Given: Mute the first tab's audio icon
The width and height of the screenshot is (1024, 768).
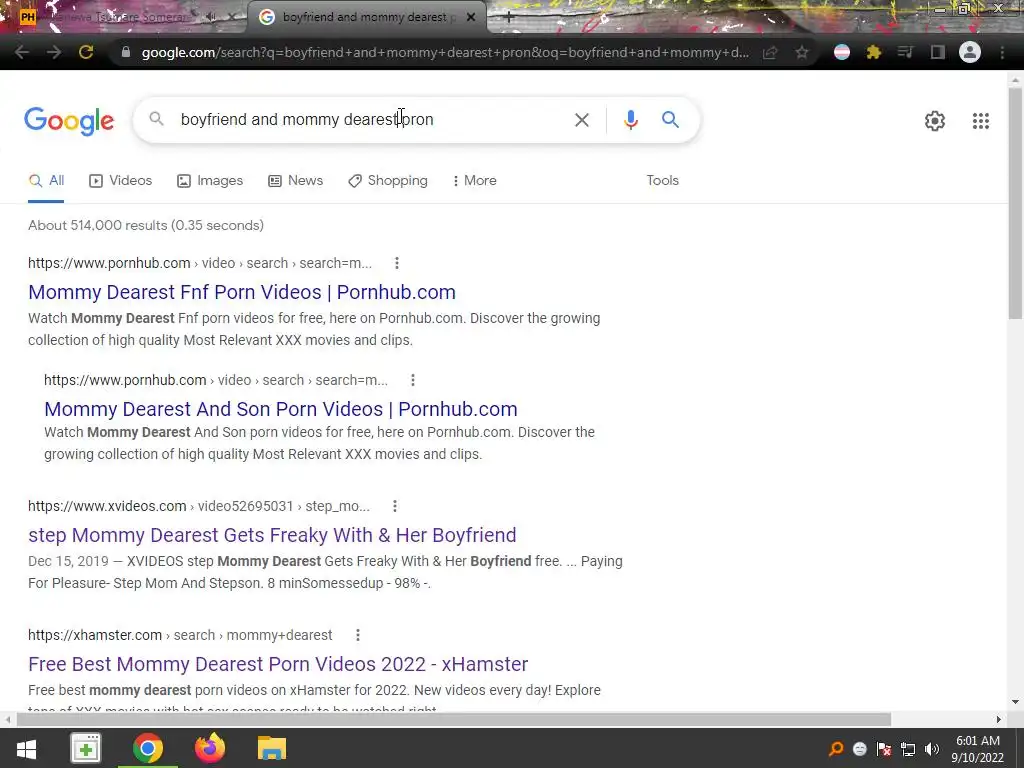Looking at the screenshot, I should pos(210,17).
